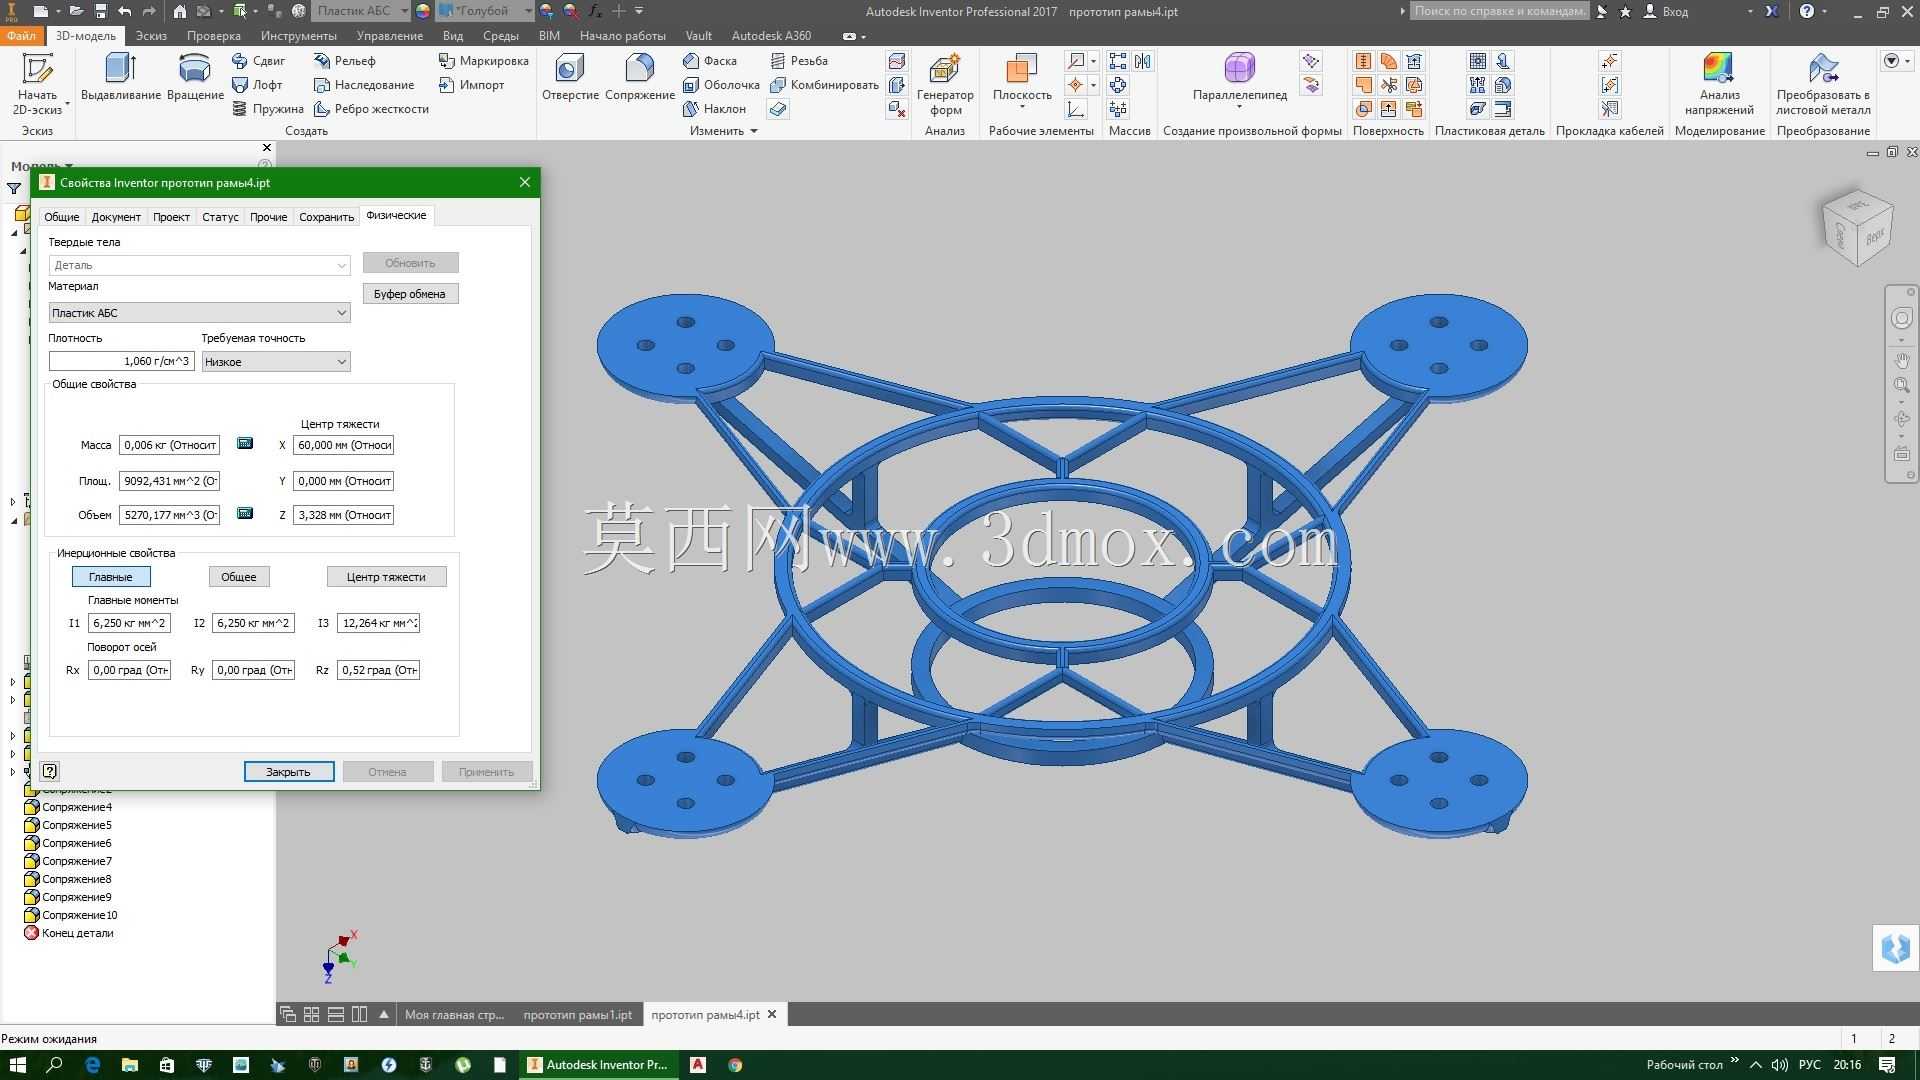Expand the Изменить panel dropdown
Screen dimensions: 1920x1080
point(724,131)
